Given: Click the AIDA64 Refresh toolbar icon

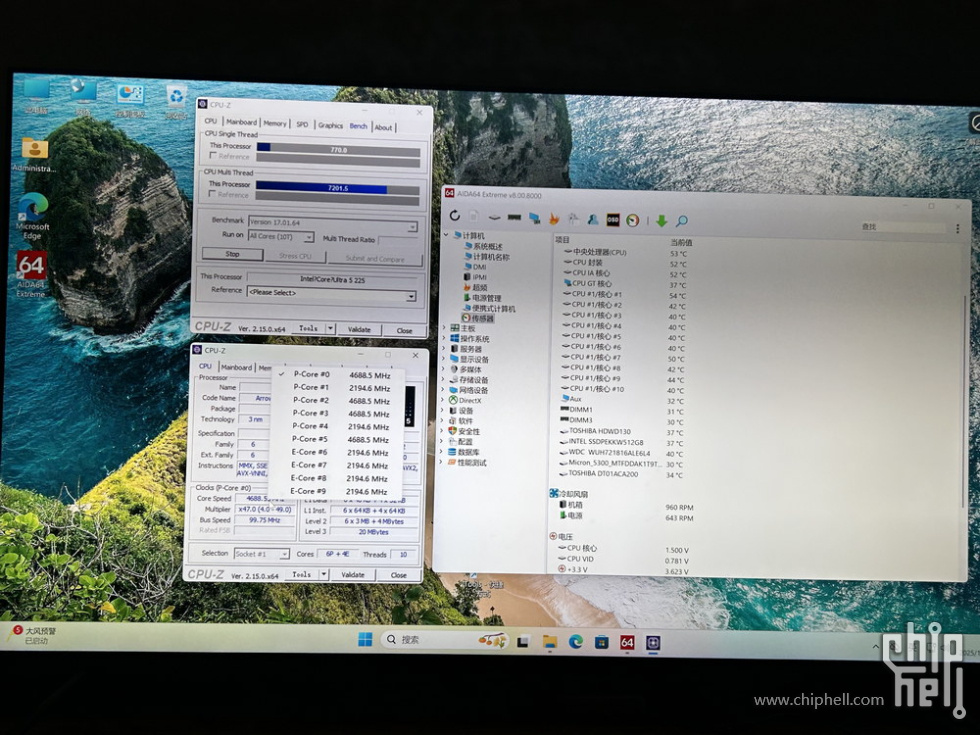Looking at the screenshot, I should (x=454, y=217).
